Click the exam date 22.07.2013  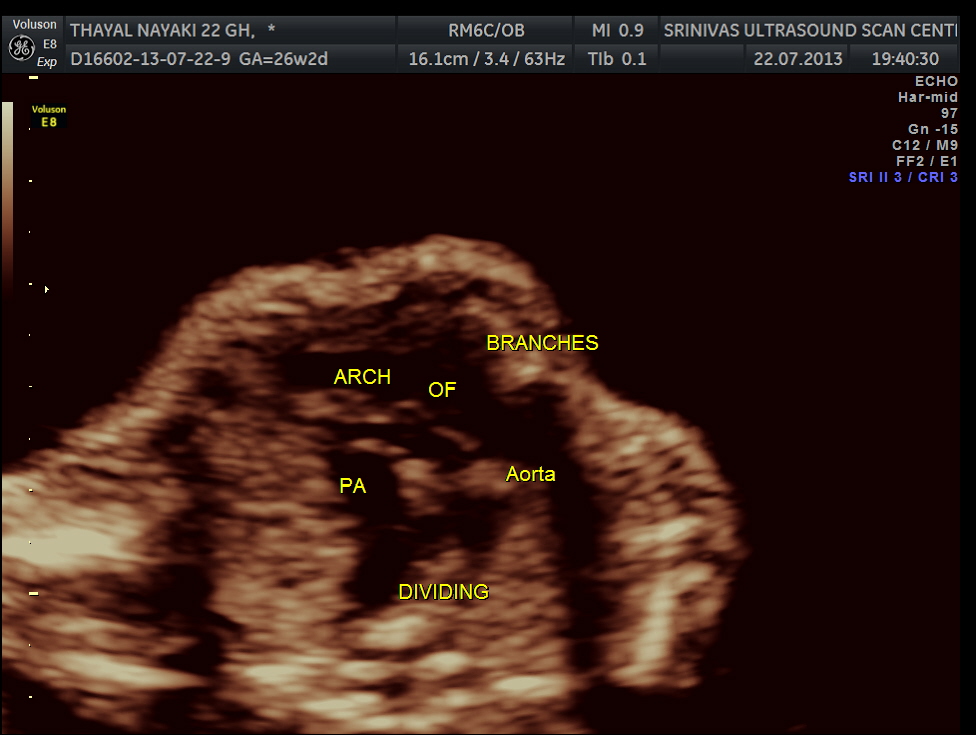798,59
